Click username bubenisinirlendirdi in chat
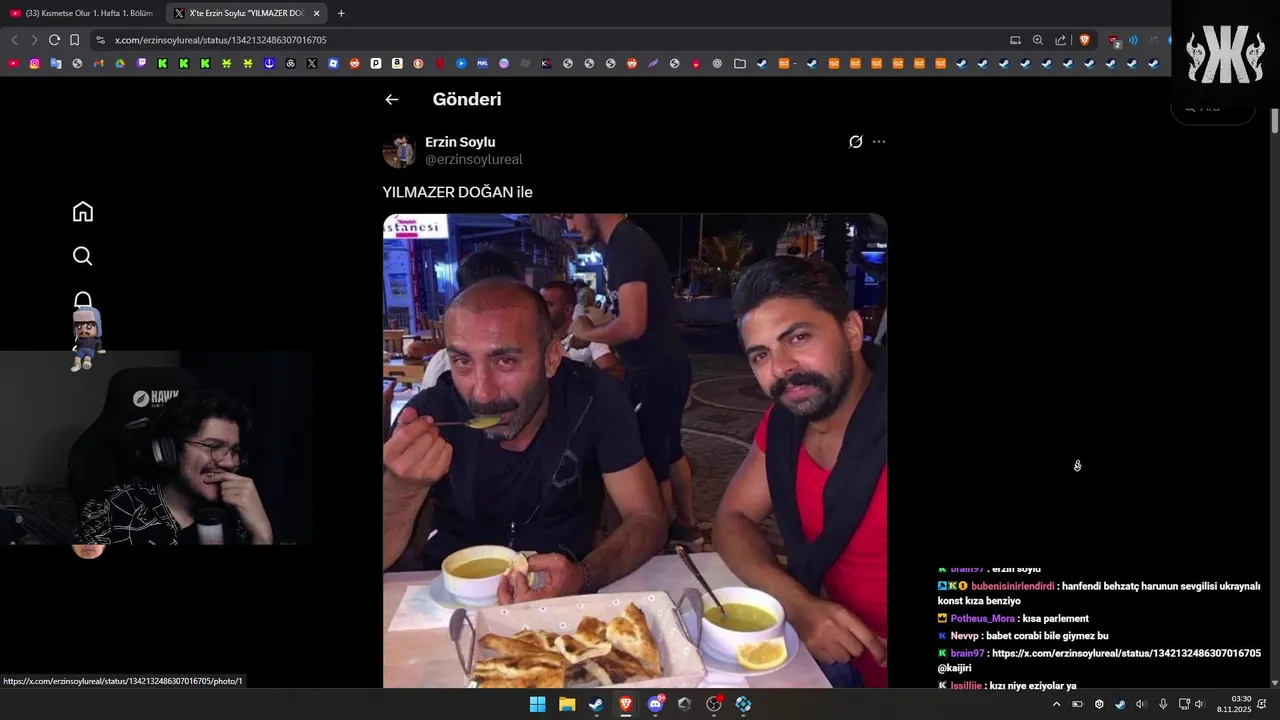 [x=1012, y=586]
